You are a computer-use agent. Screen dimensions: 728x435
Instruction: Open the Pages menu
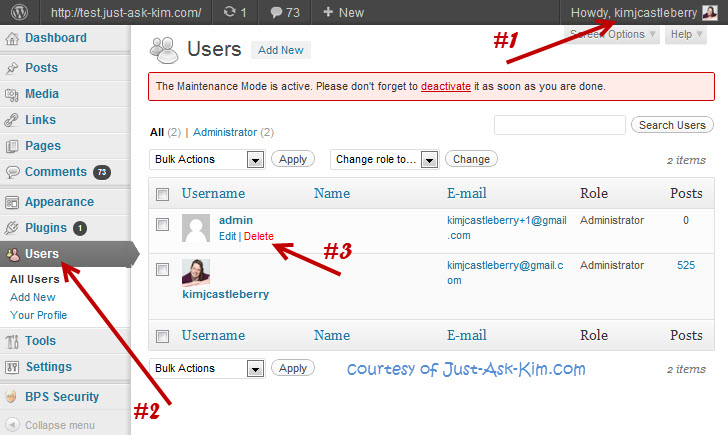pyautogui.click(x=43, y=146)
